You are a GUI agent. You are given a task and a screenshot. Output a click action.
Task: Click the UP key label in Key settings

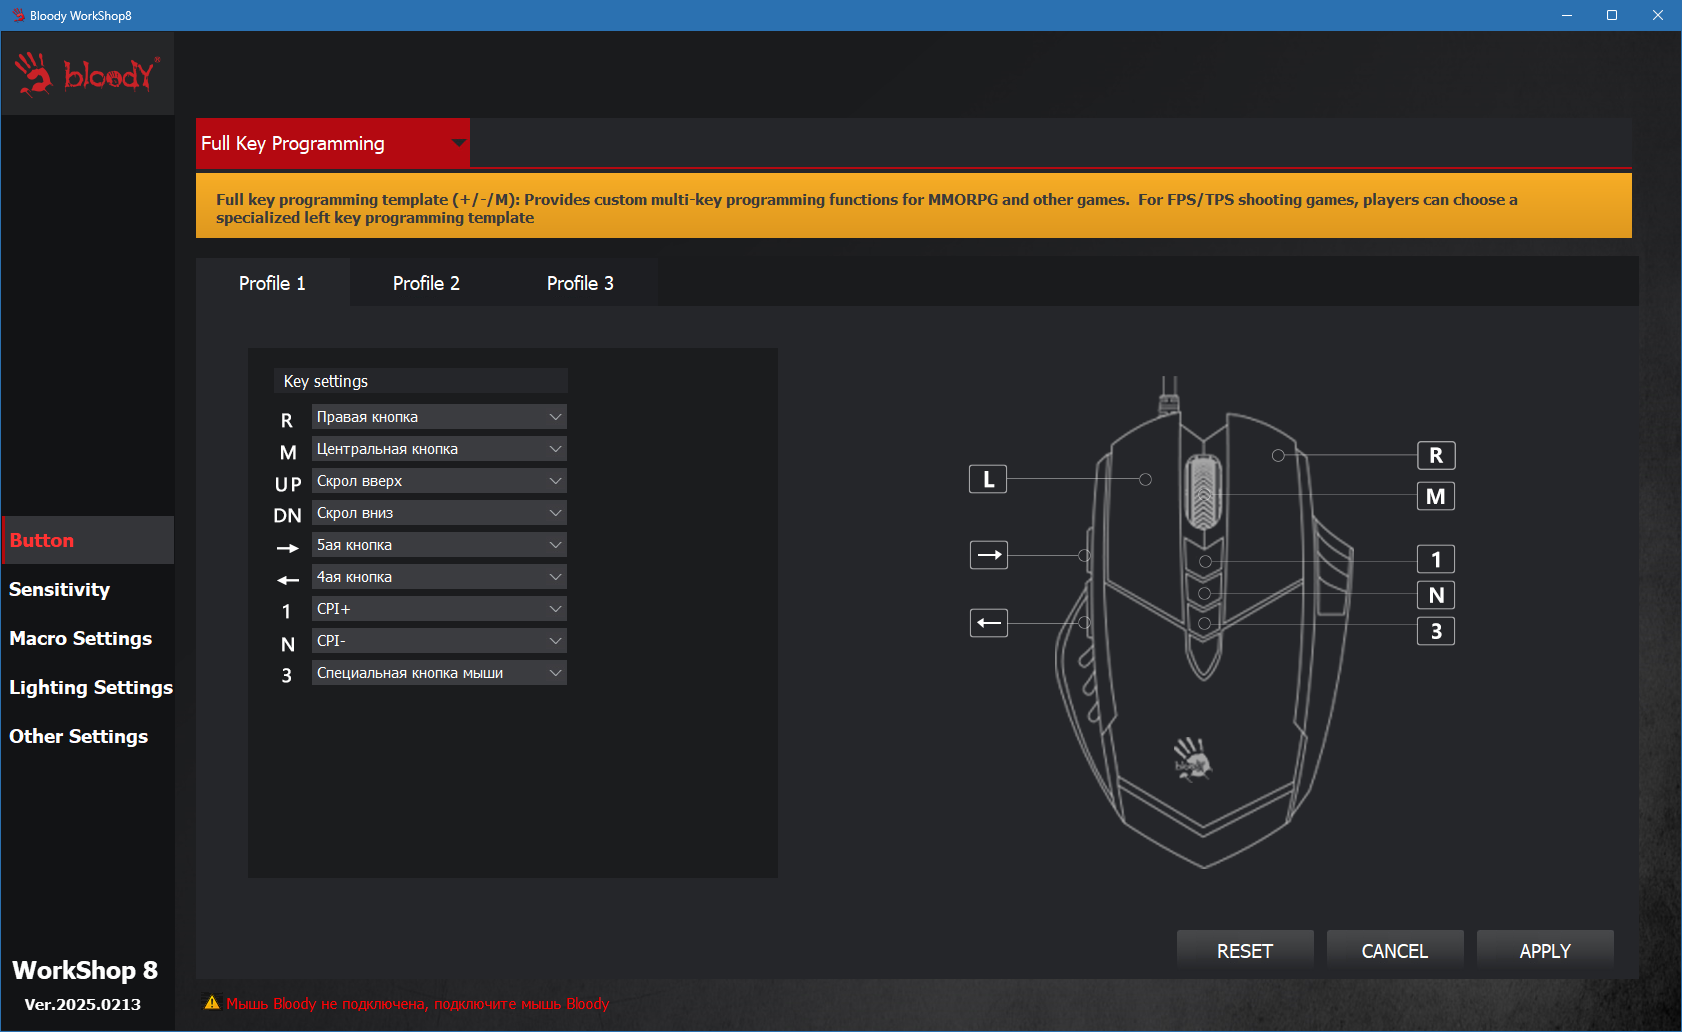[x=288, y=484]
